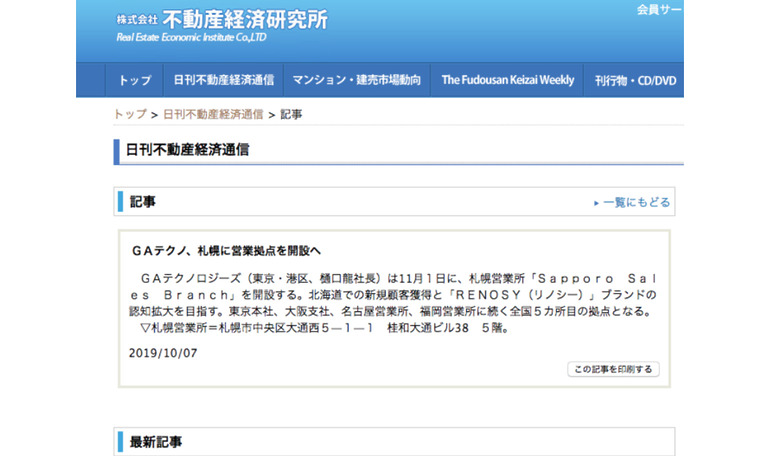Click the article headline GAテクノ、札幌に営業拠点を開設へ

226,249
